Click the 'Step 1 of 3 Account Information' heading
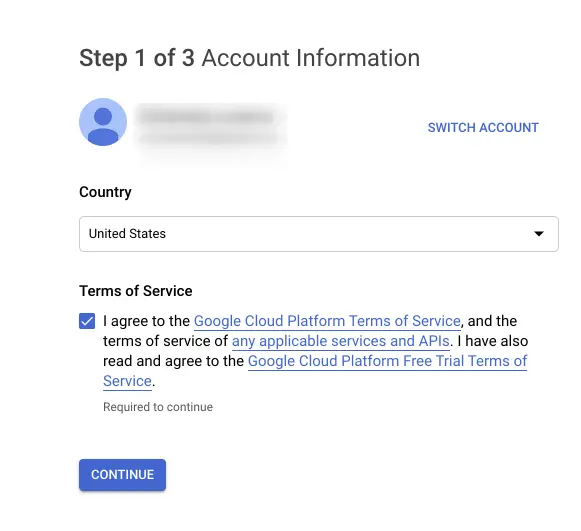This screenshot has width=581, height=531. pos(249,58)
